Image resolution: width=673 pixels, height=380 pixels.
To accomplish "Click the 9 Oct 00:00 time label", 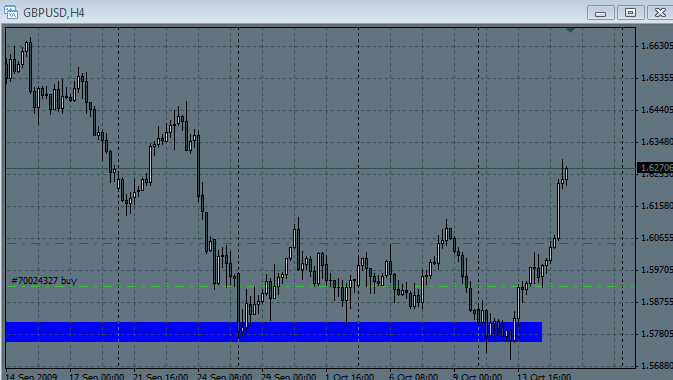I will pos(478,376).
